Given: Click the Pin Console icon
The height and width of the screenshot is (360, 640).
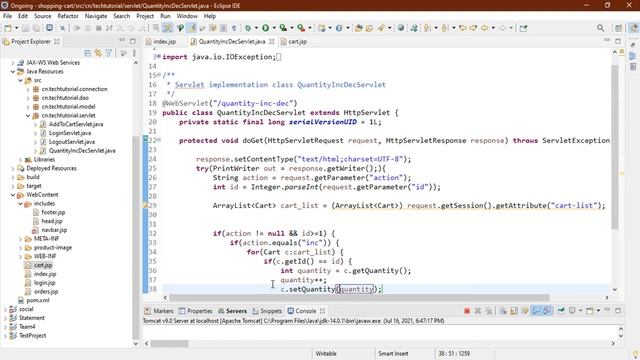Looking at the screenshot, I should pyautogui.click(x=561, y=311).
